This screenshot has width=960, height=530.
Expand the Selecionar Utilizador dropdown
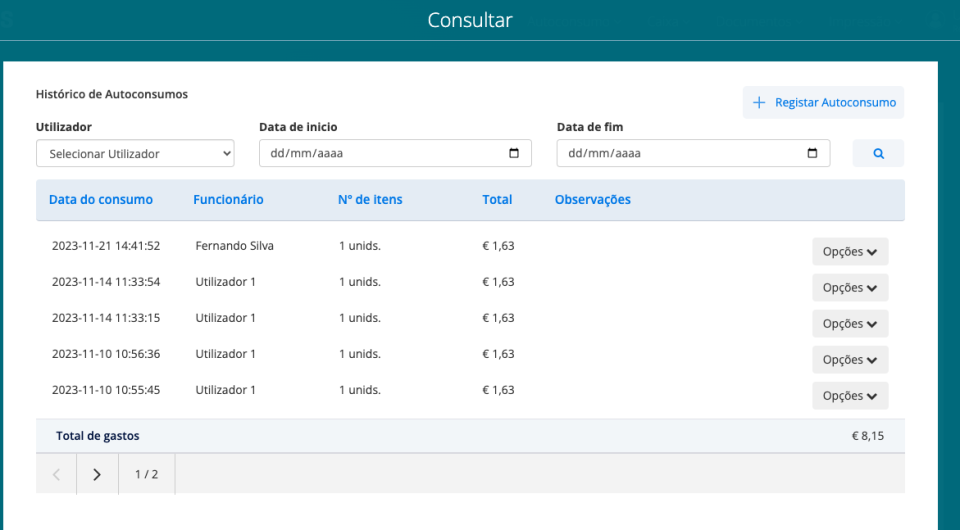(135, 153)
